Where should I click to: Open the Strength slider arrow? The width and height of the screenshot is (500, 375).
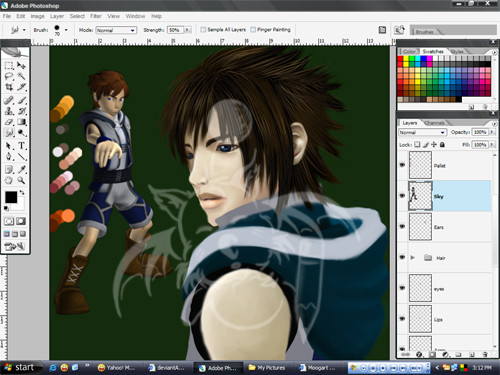coord(188,30)
